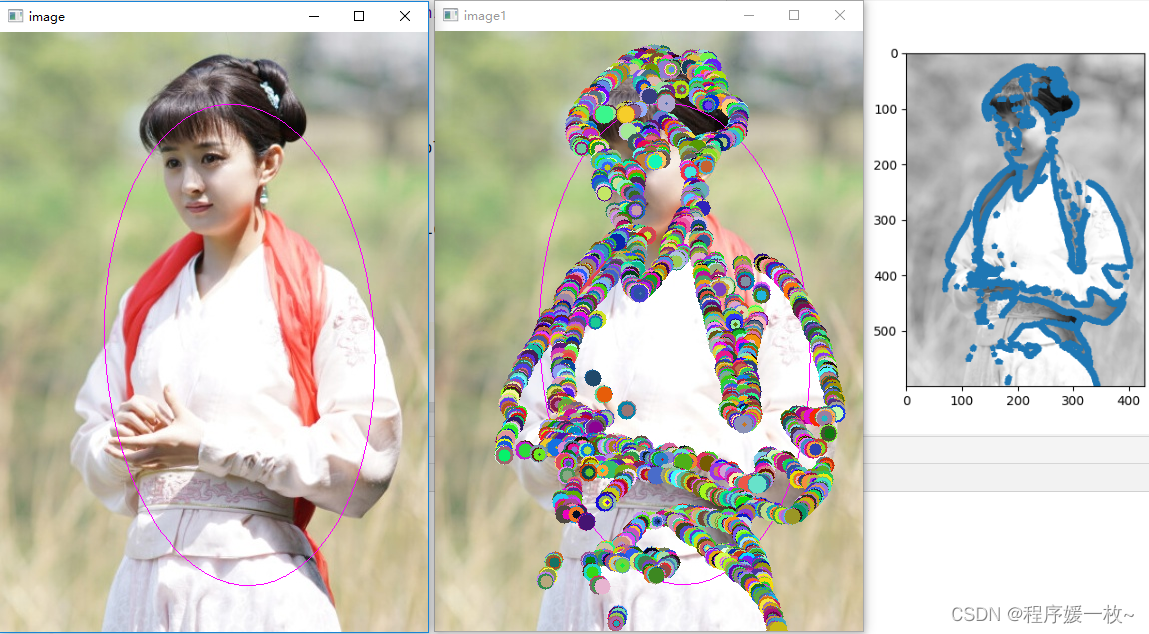Close the "image1" window

tap(840, 15)
